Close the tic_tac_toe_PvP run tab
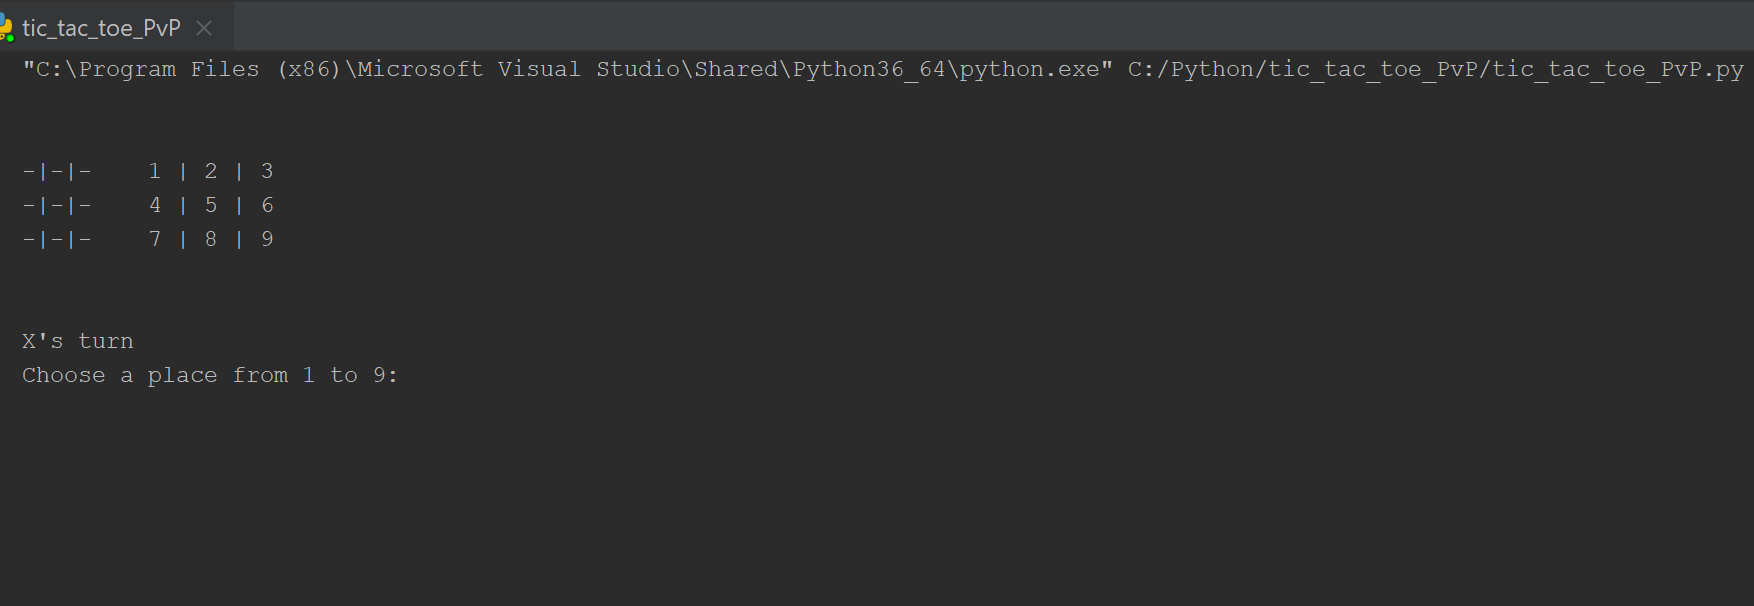1754x606 pixels. (x=204, y=28)
